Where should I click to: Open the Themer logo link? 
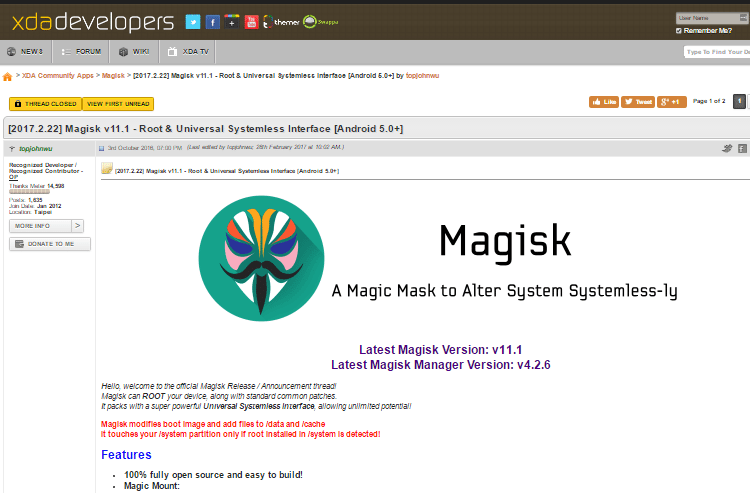click(281, 22)
